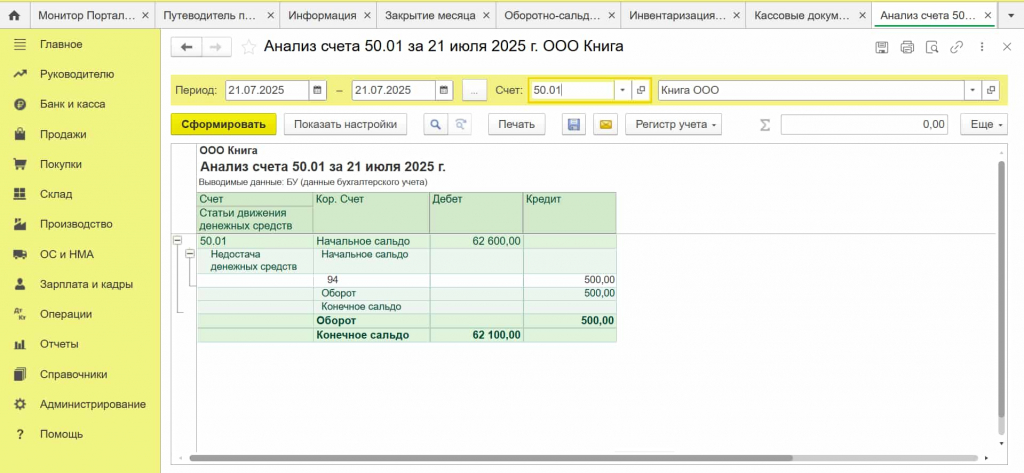Collapse the 50.01 account group
The height and width of the screenshot is (473, 1024).
click(x=177, y=240)
